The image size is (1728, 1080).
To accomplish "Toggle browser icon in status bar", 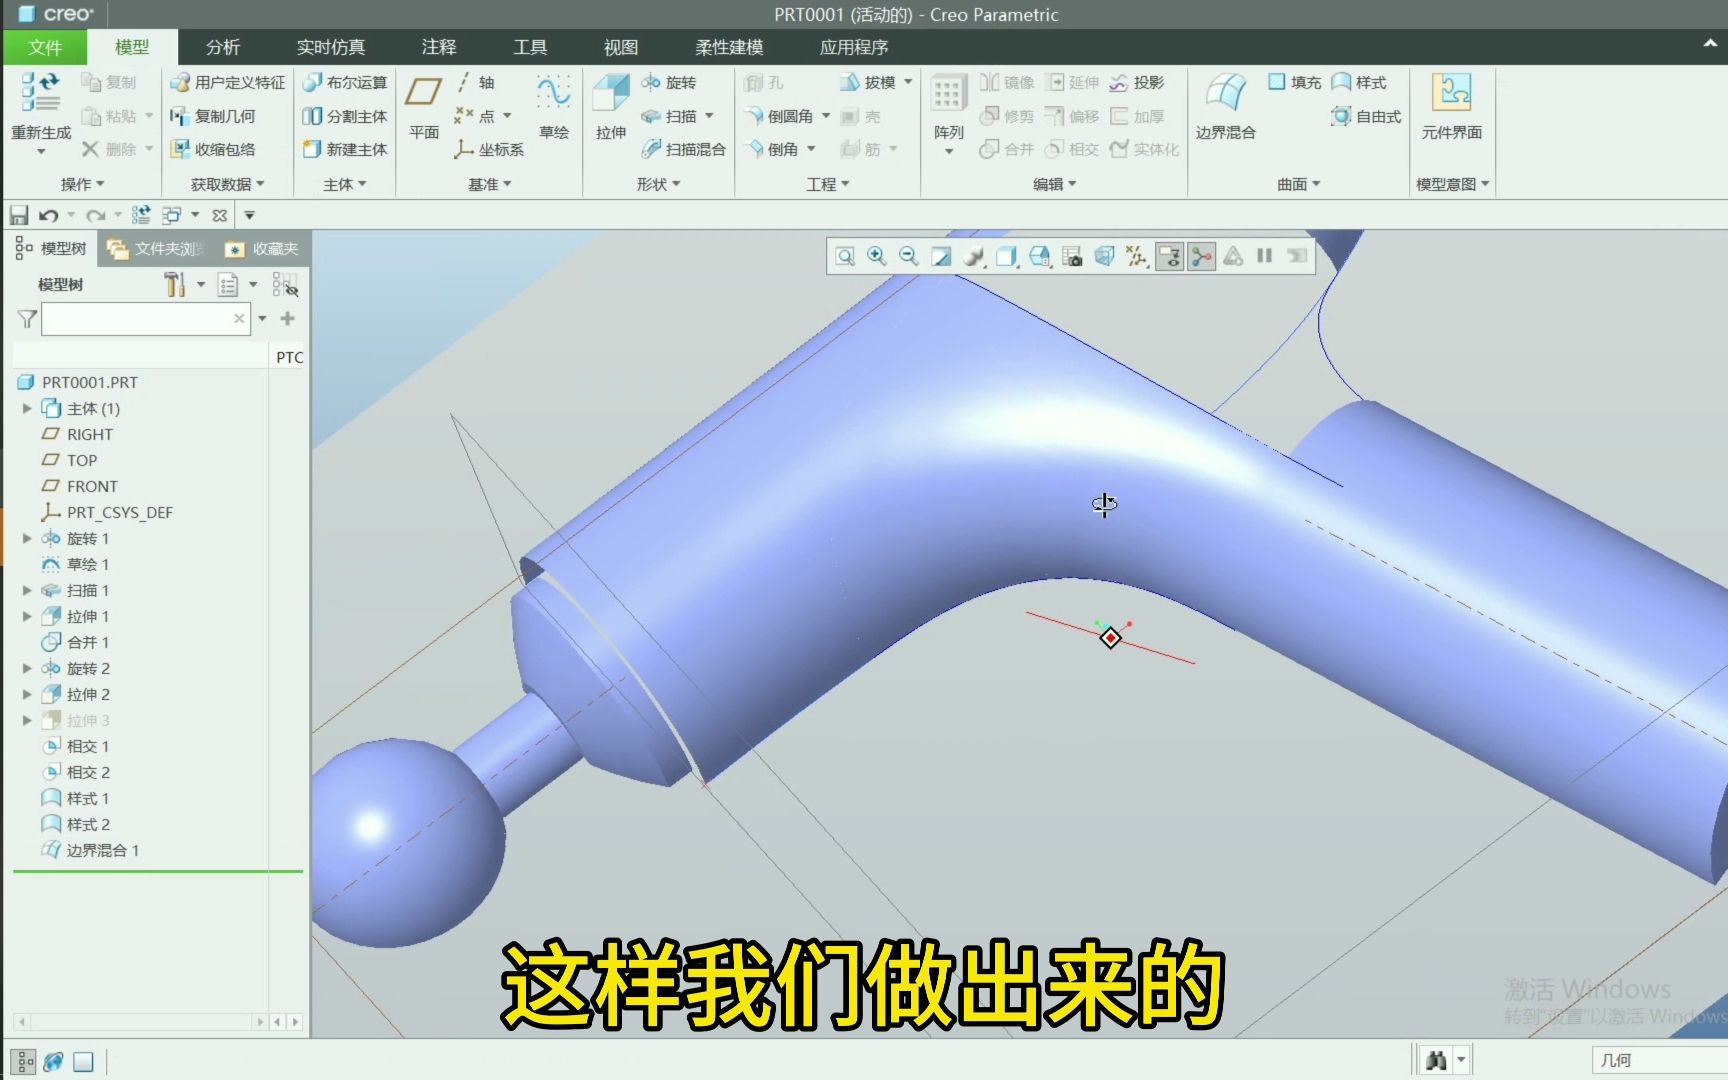I will point(54,1061).
